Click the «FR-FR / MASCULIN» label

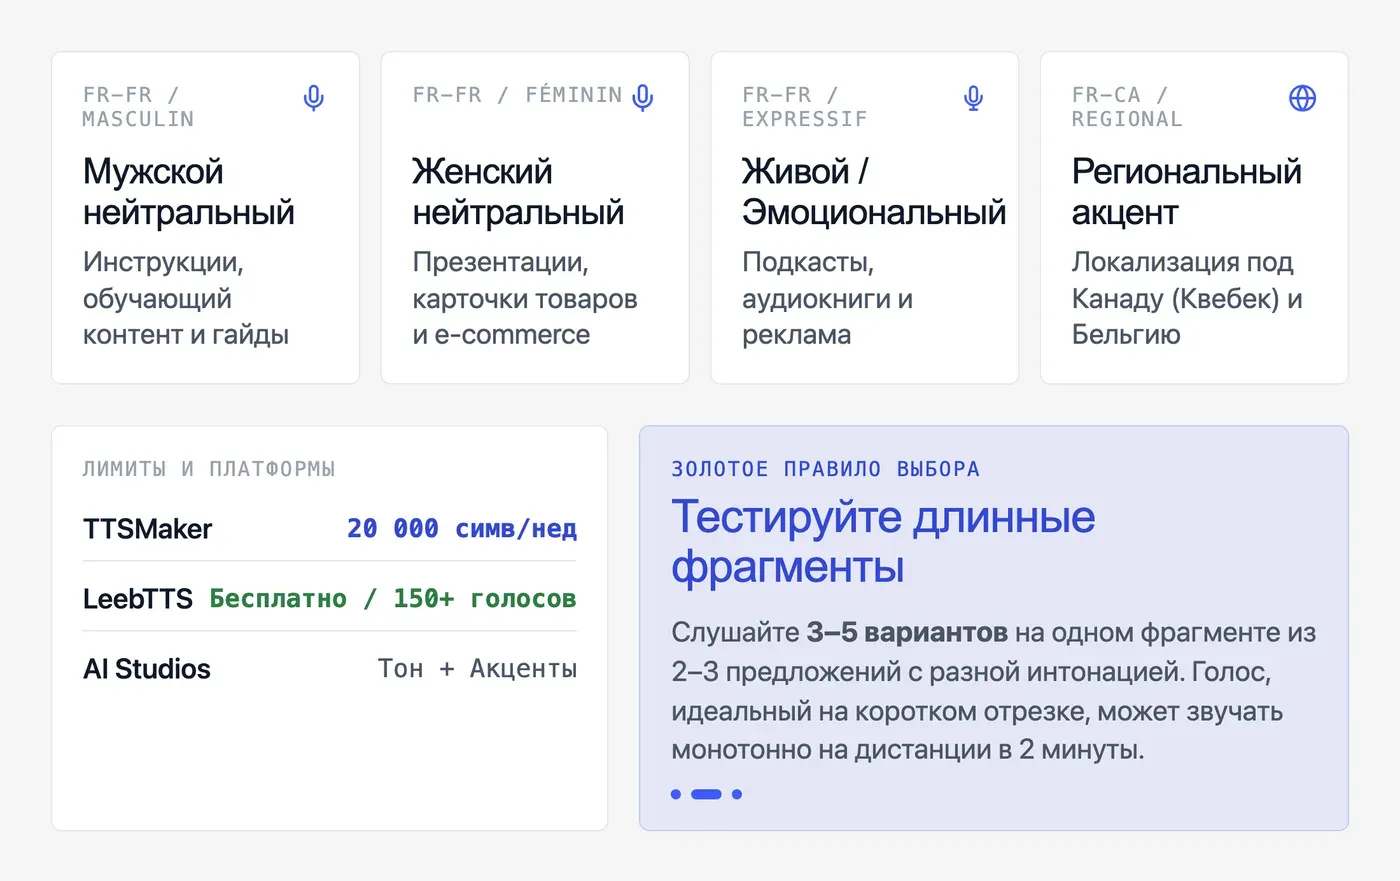click(x=138, y=107)
